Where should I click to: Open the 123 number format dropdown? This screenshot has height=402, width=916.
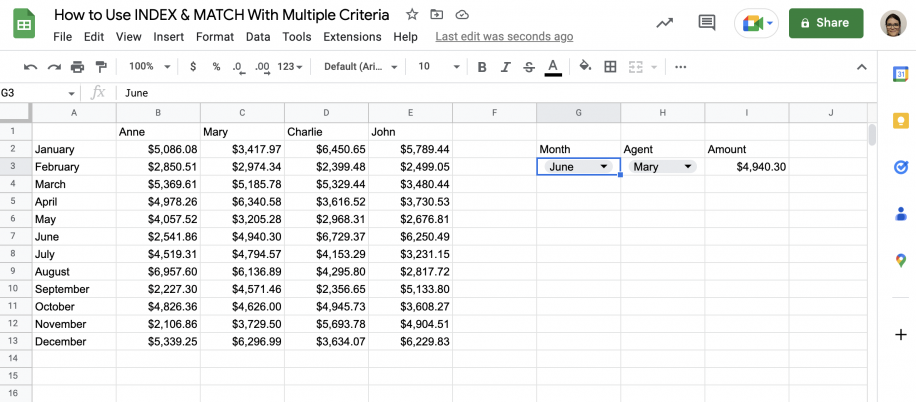pyautogui.click(x=290, y=67)
